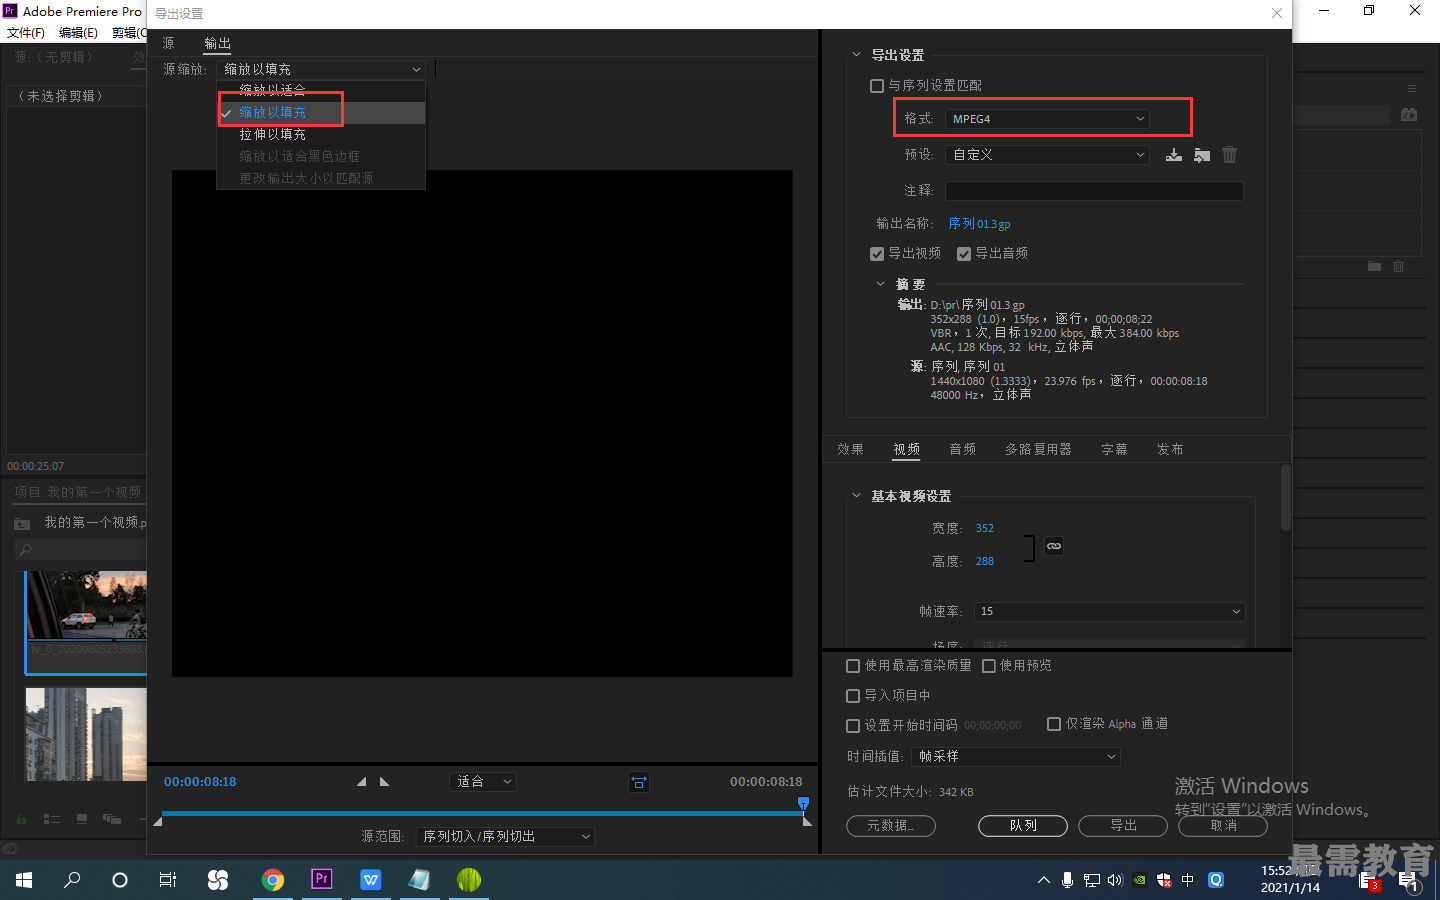Click the Cancel button
1440x900 pixels.
1223,826
